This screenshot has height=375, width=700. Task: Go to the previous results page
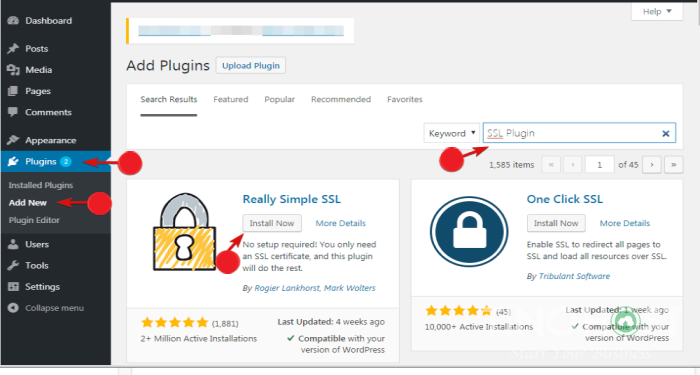573,165
